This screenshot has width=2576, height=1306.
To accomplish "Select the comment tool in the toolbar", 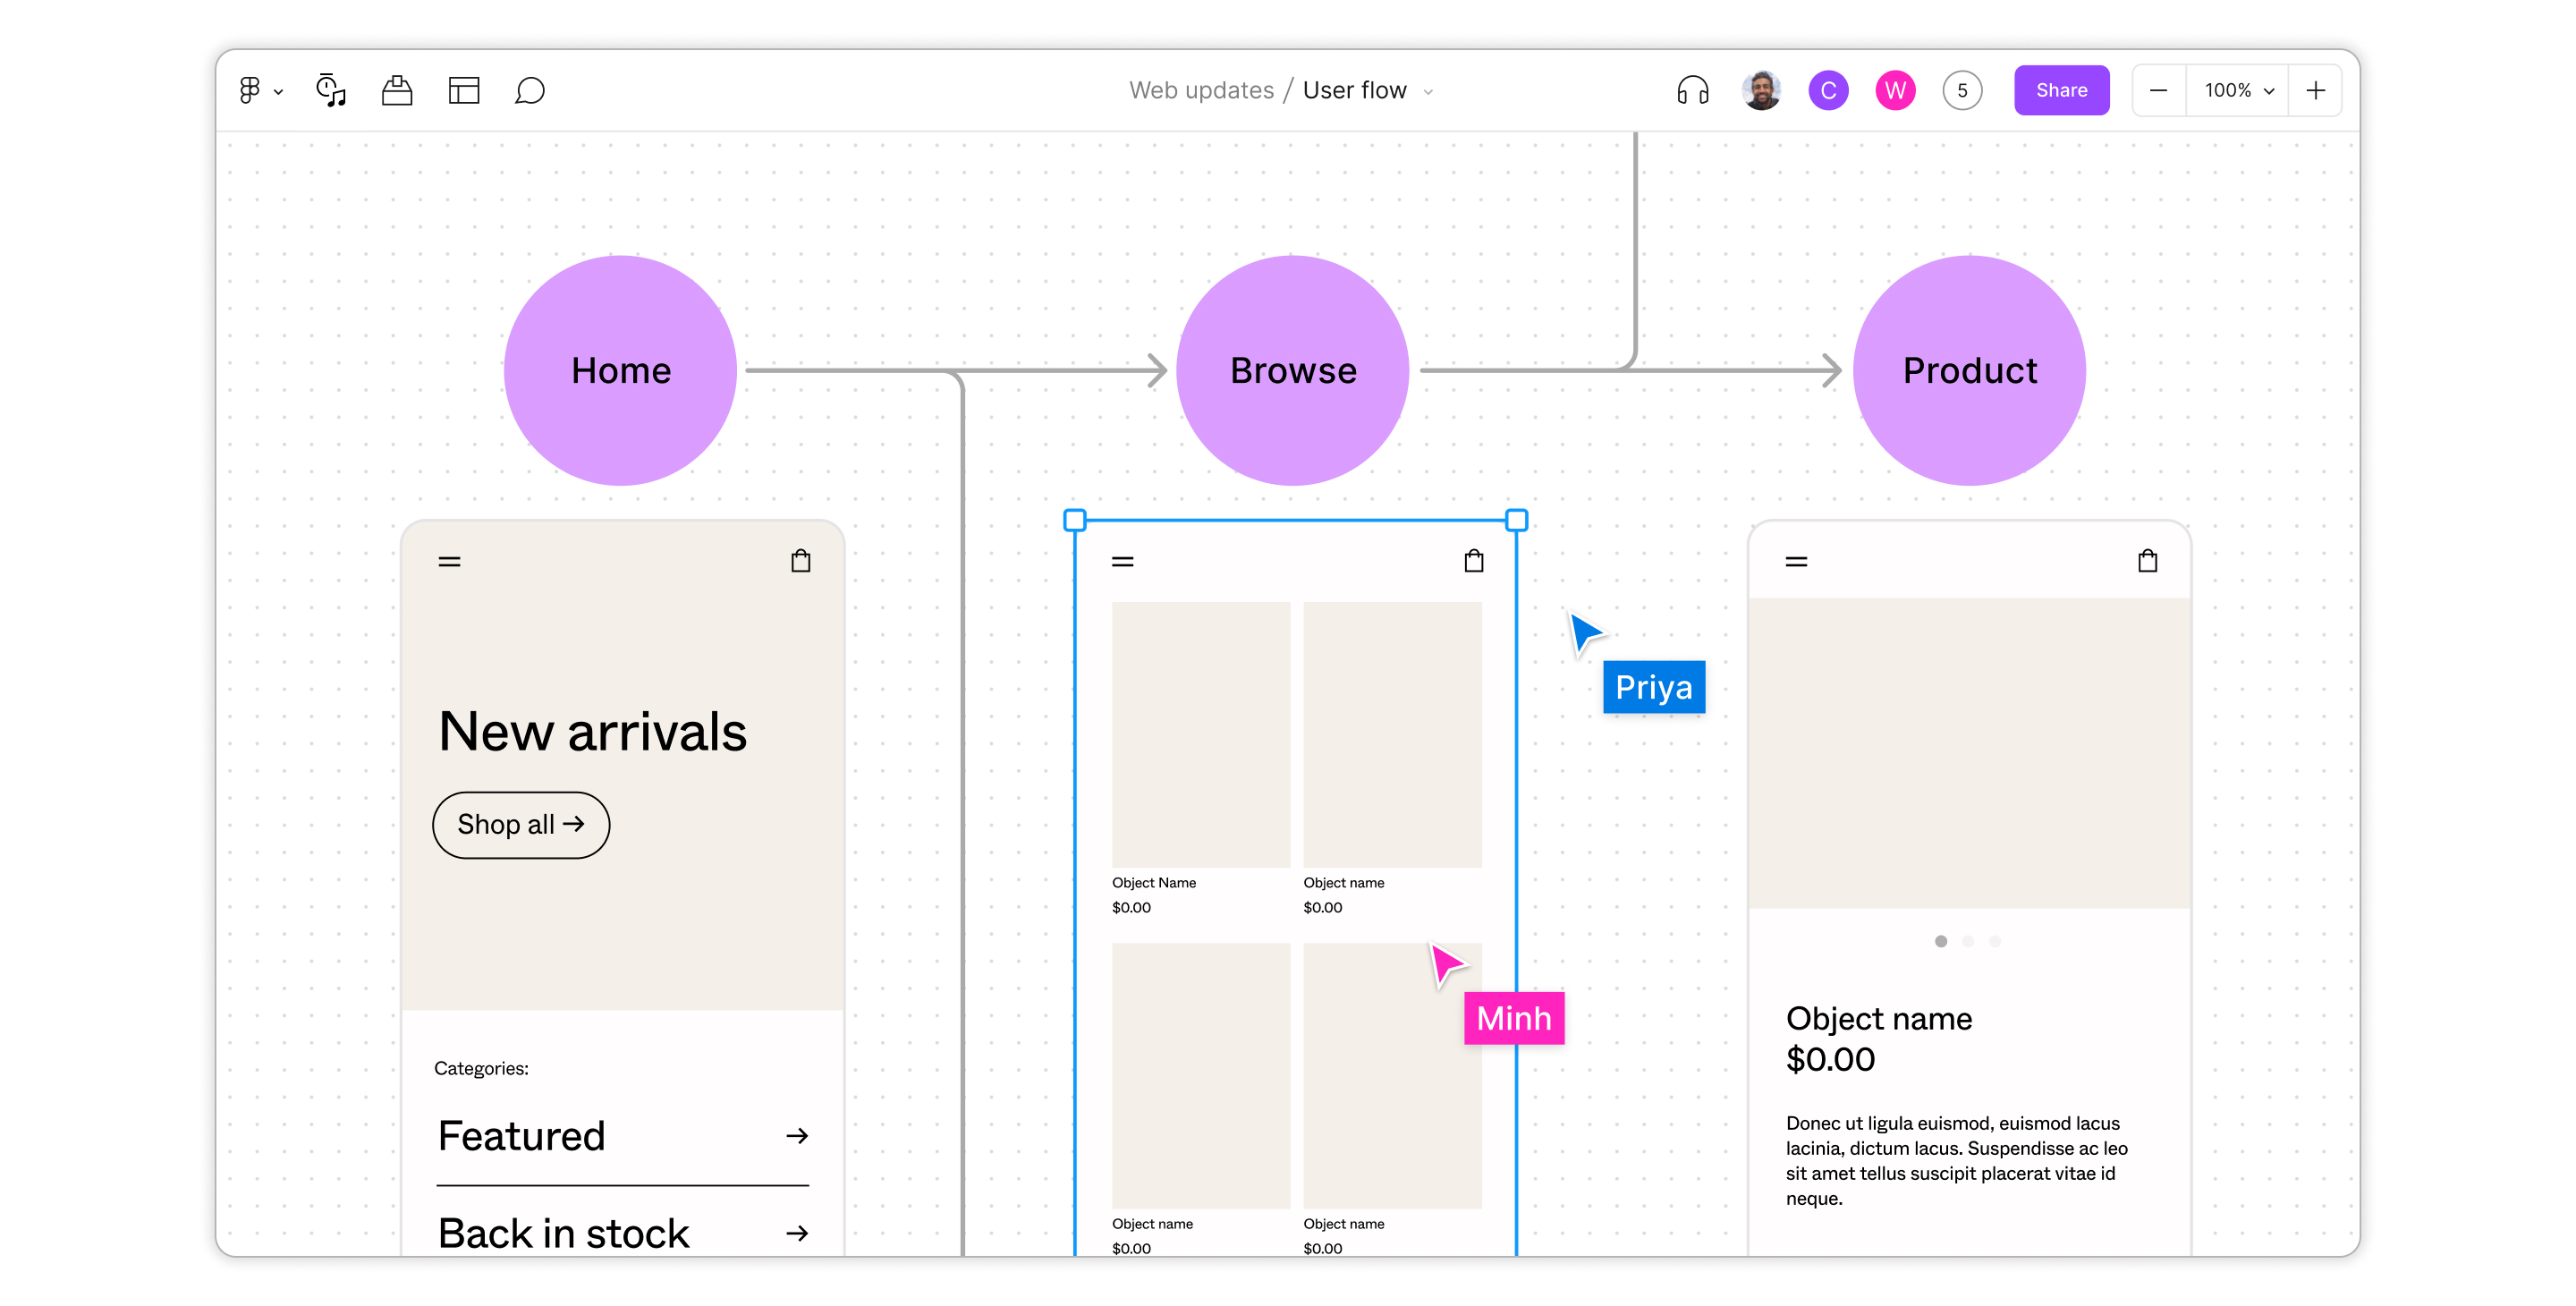I will coord(530,91).
